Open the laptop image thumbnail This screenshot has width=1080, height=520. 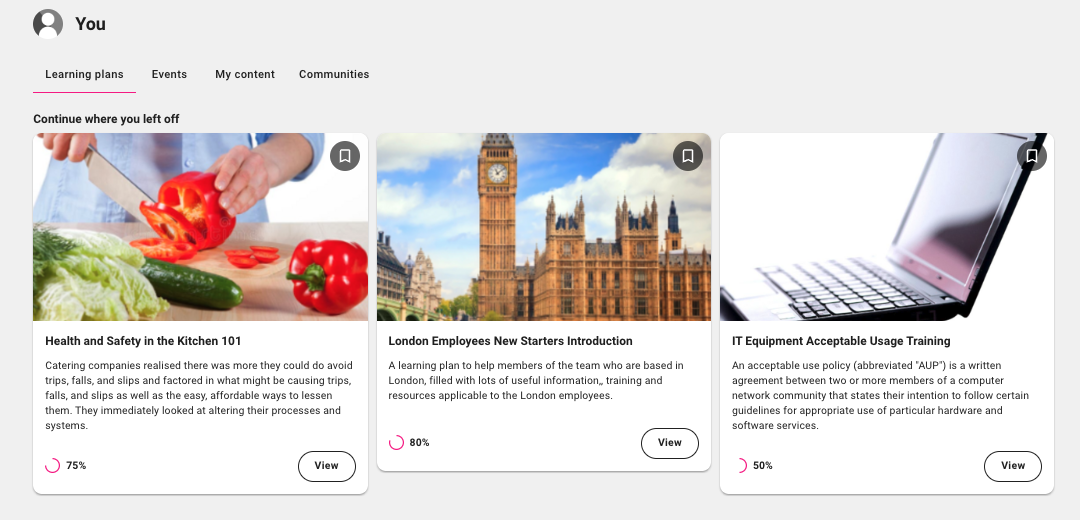[x=887, y=227]
